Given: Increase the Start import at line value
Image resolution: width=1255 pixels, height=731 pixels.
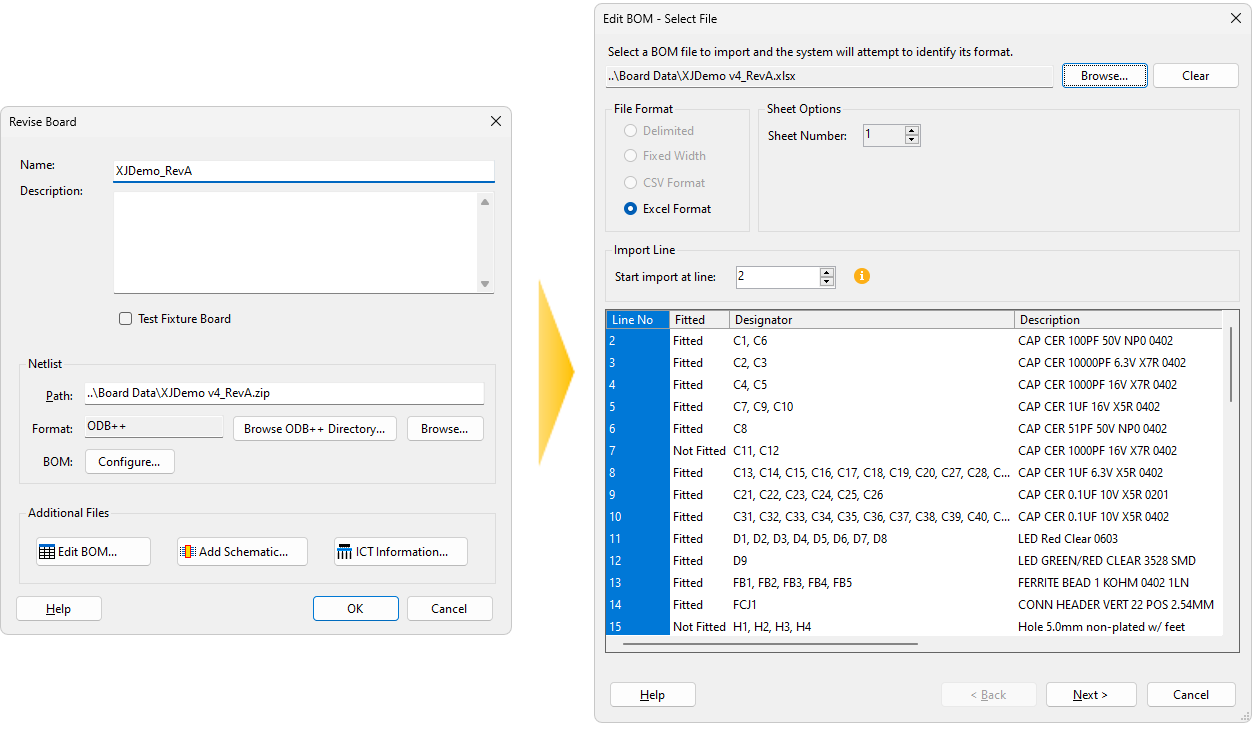Looking at the screenshot, I should (x=827, y=271).
